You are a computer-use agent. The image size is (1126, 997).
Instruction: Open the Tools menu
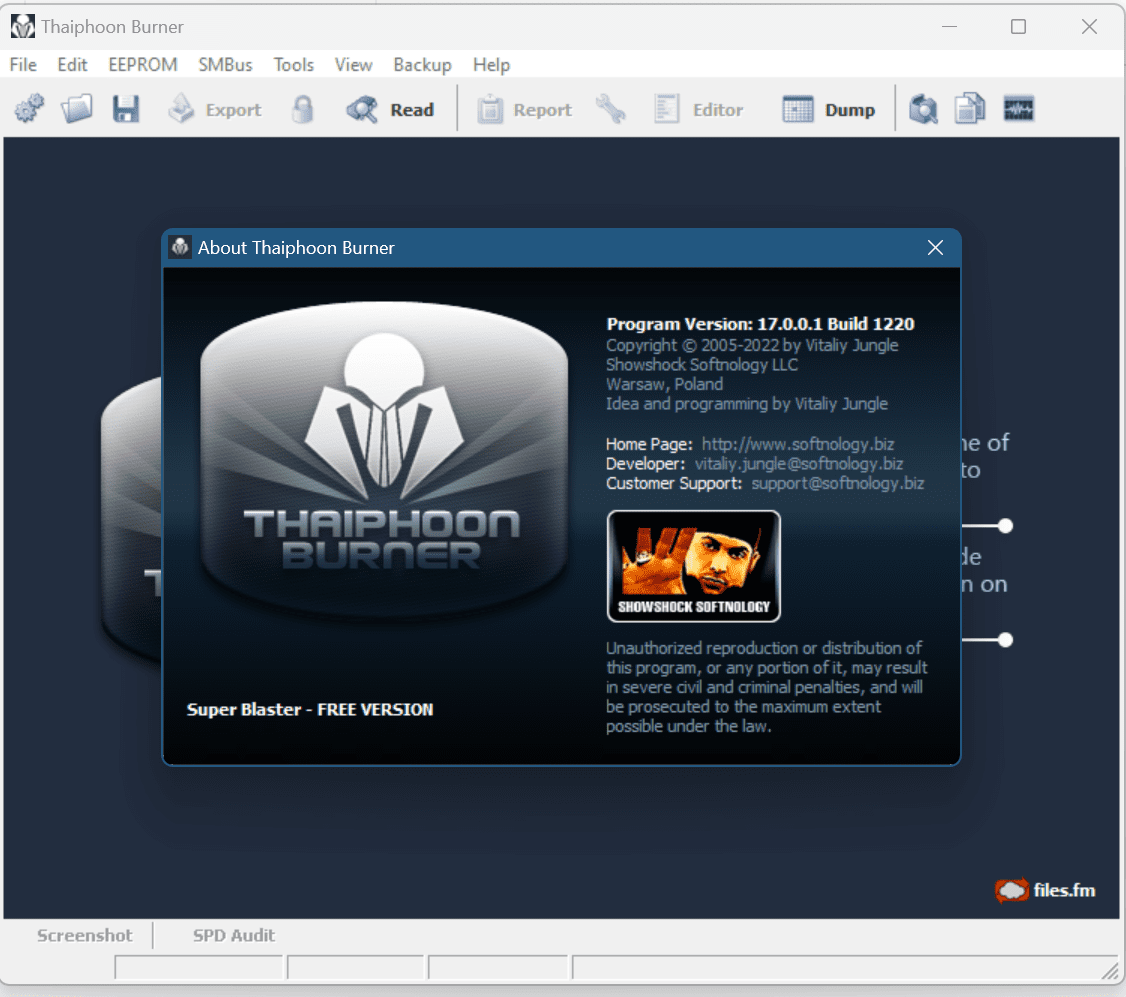(x=294, y=65)
